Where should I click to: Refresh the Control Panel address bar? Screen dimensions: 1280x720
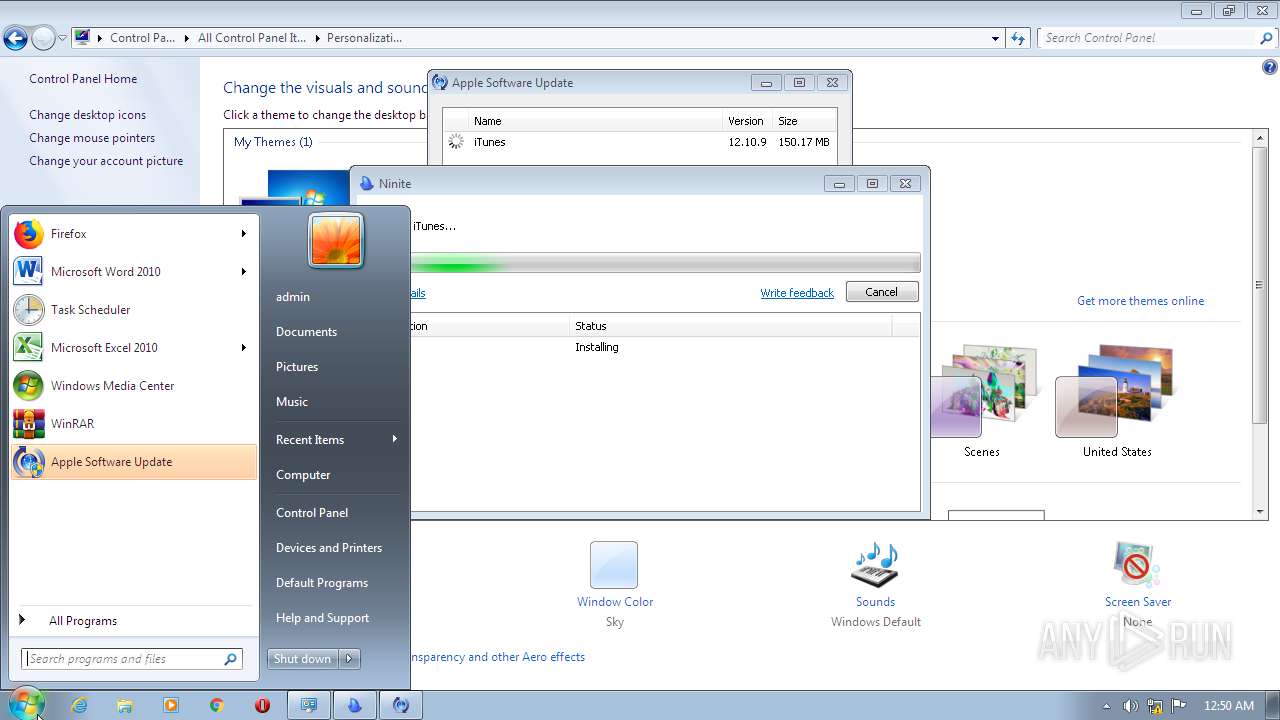click(x=1018, y=38)
